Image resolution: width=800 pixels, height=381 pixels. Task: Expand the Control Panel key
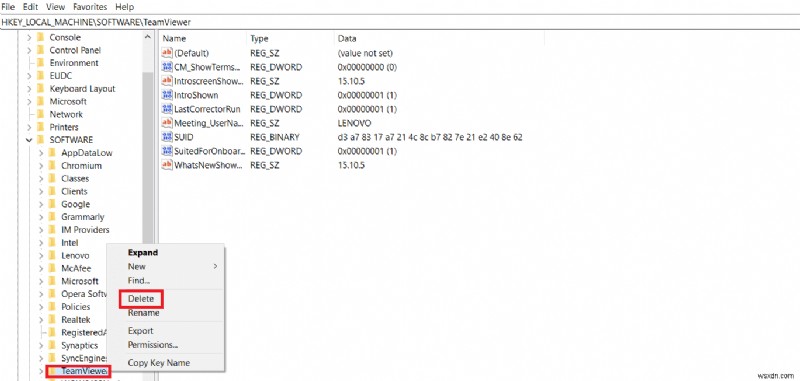(x=29, y=50)
